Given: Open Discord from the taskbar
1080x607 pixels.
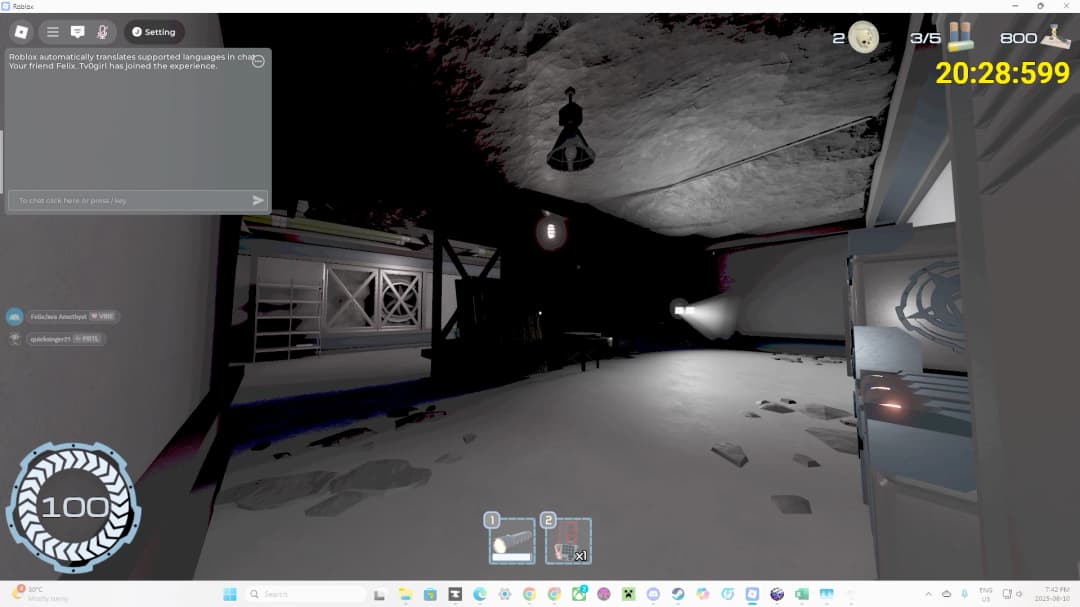Looking at the screenshot, I should [x=653, y=594].
